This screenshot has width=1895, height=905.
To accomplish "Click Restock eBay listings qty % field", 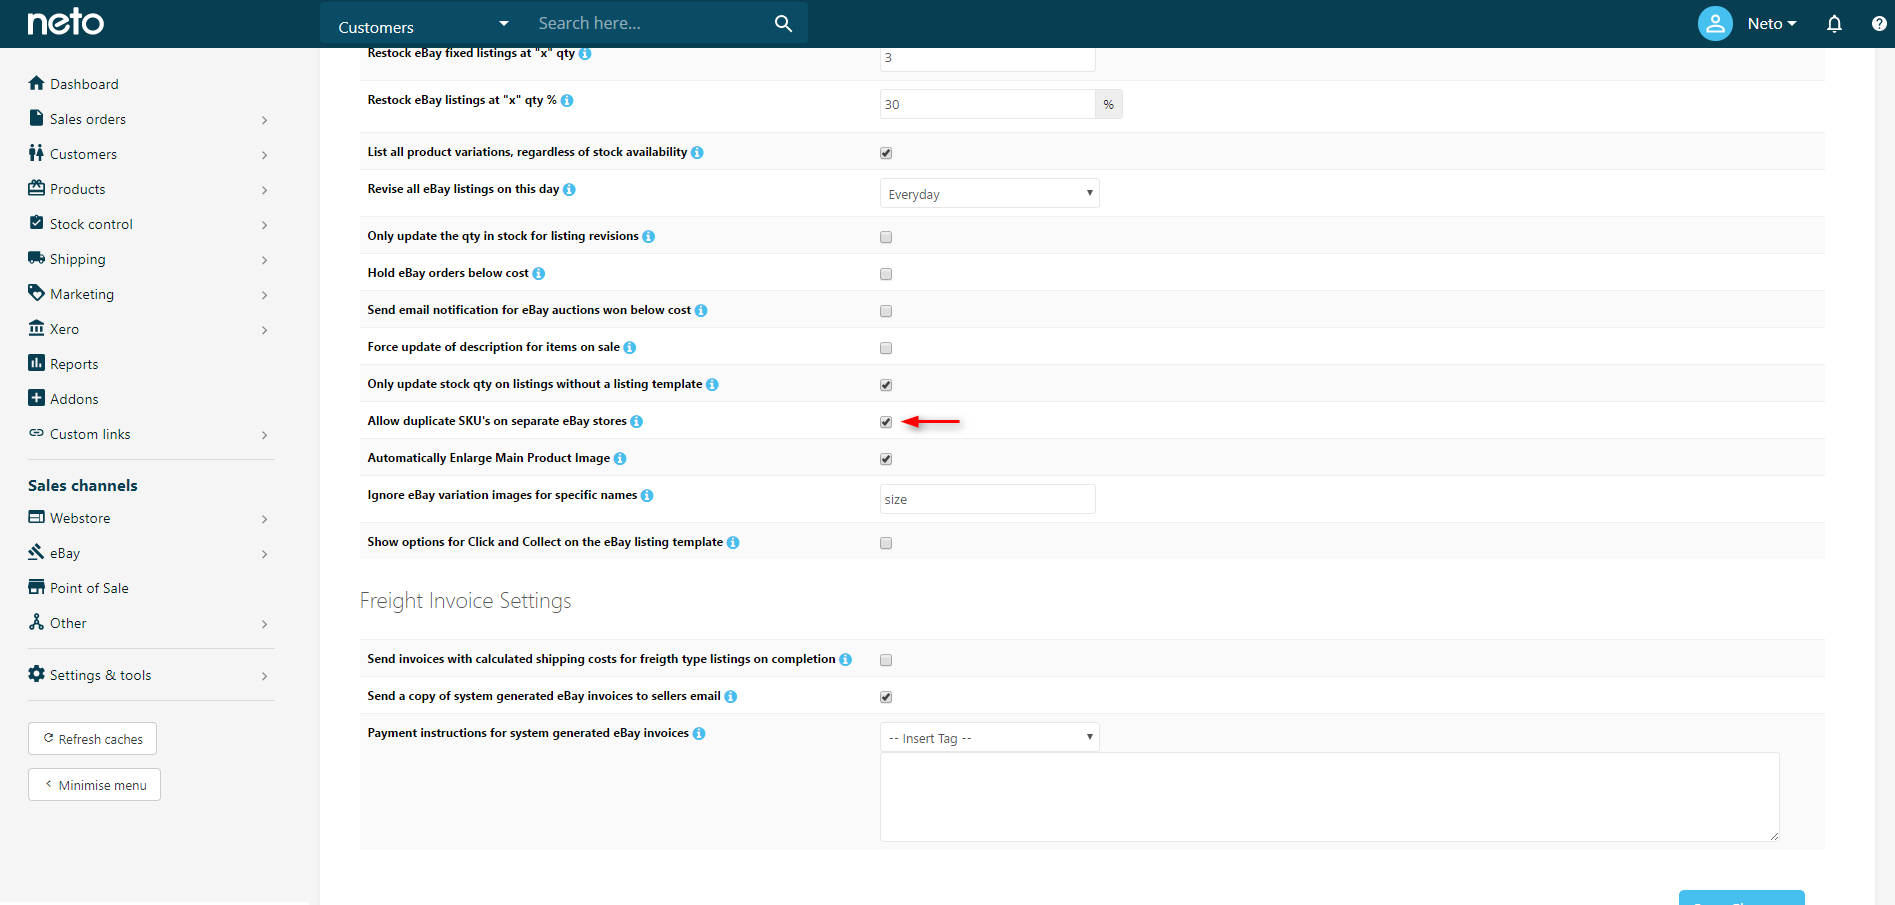I will [988, 104].
